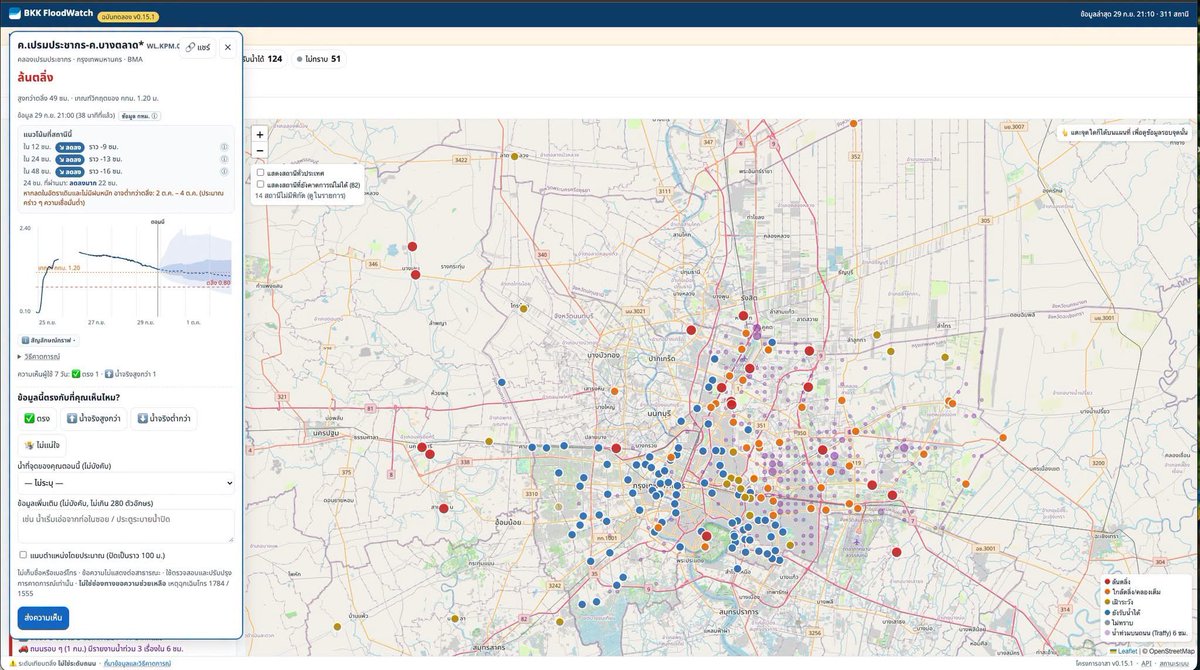This screenshot has height=670, width=1200.
Task: Click the ลดลง trend badge for 48 ชม.
Action: click(x=68, y=171)
